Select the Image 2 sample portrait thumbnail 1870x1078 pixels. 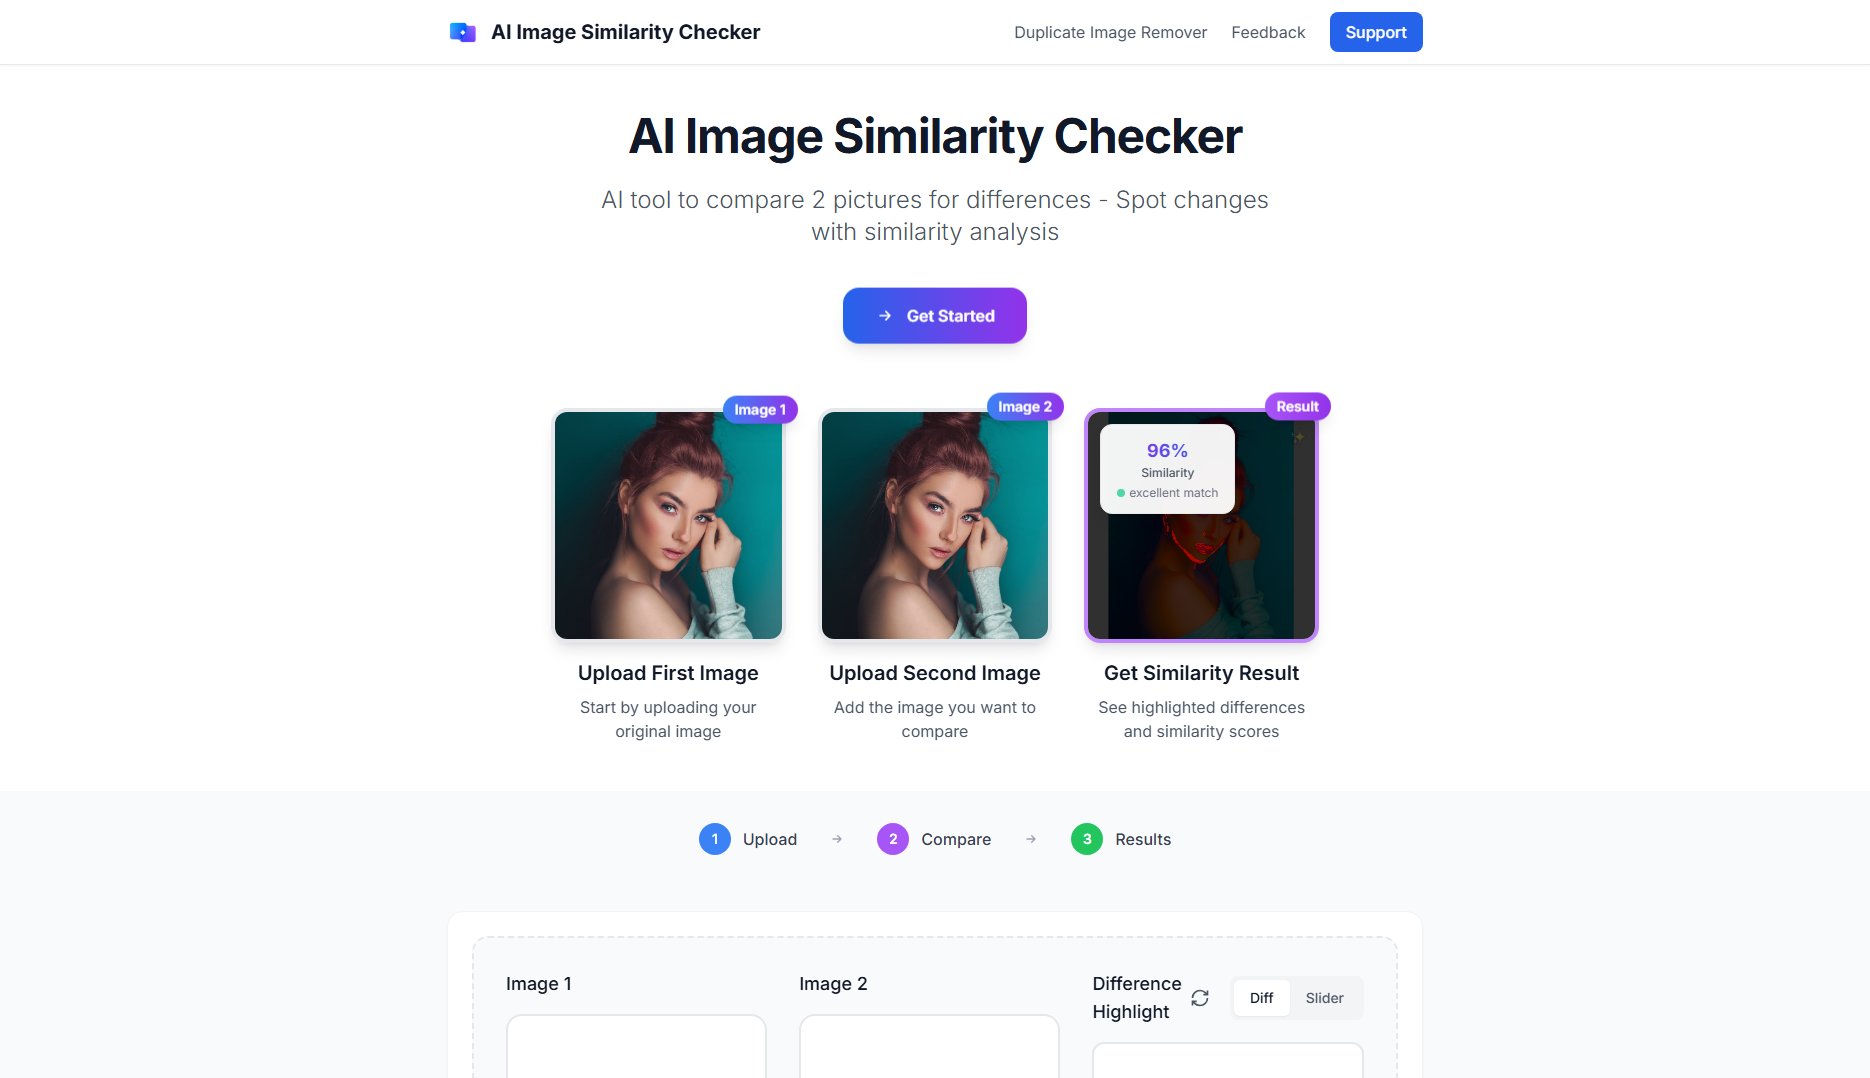(935, 525)
